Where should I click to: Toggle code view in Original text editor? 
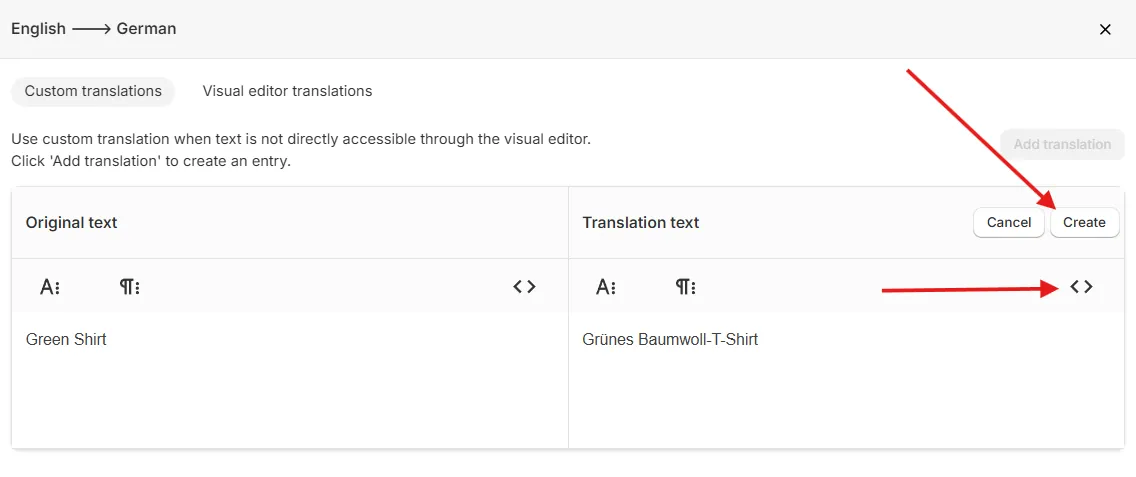pyautogui.click(x=524, y=286)
